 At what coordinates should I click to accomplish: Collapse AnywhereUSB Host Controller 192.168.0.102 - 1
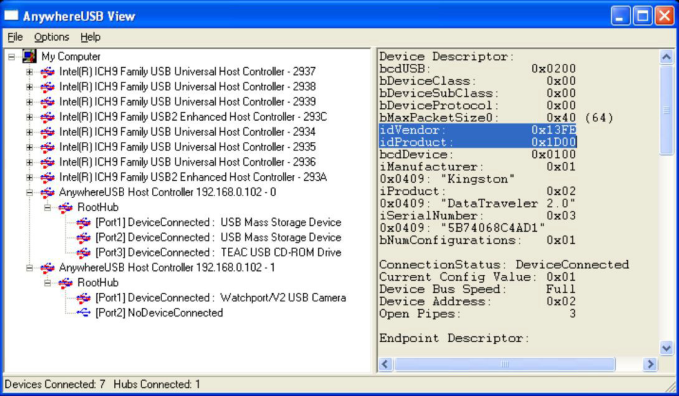(x=29, y=268)
